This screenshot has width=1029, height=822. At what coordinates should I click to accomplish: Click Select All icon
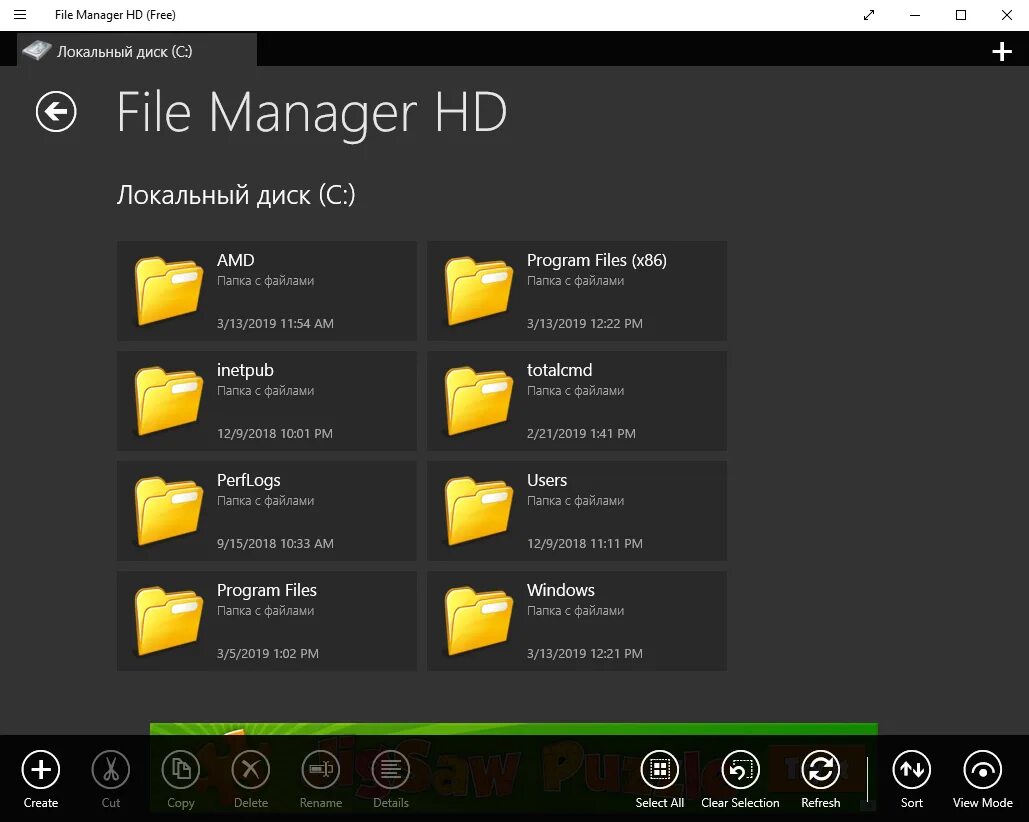point(660,770)
